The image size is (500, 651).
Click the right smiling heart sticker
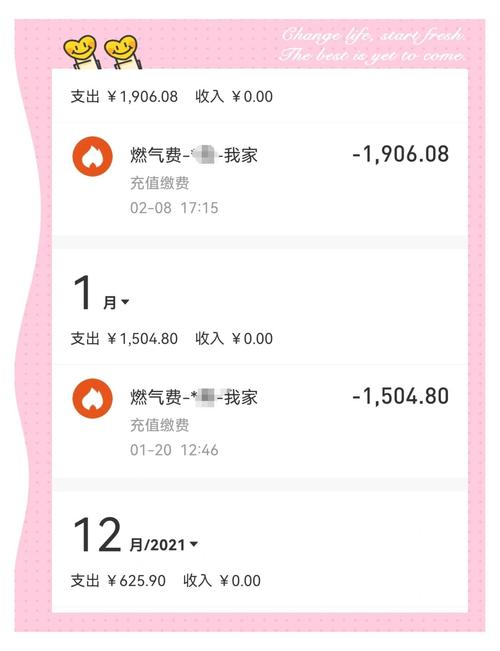122,51
